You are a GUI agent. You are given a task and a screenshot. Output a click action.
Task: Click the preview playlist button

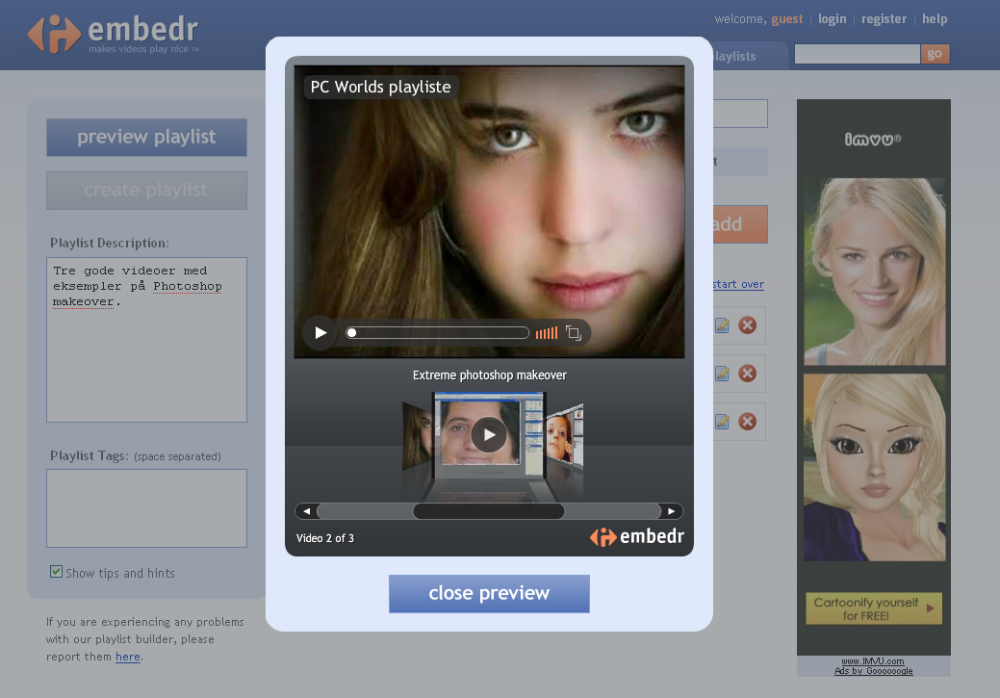point(146,137)
